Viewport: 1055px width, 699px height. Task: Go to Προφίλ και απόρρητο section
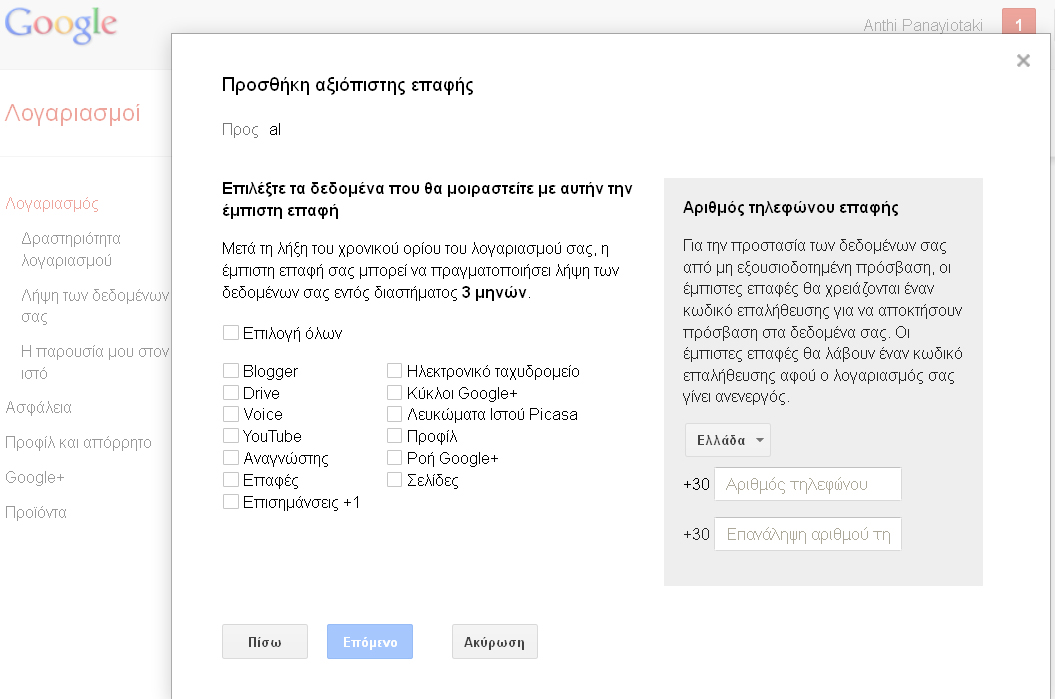[x=78, y=442]
